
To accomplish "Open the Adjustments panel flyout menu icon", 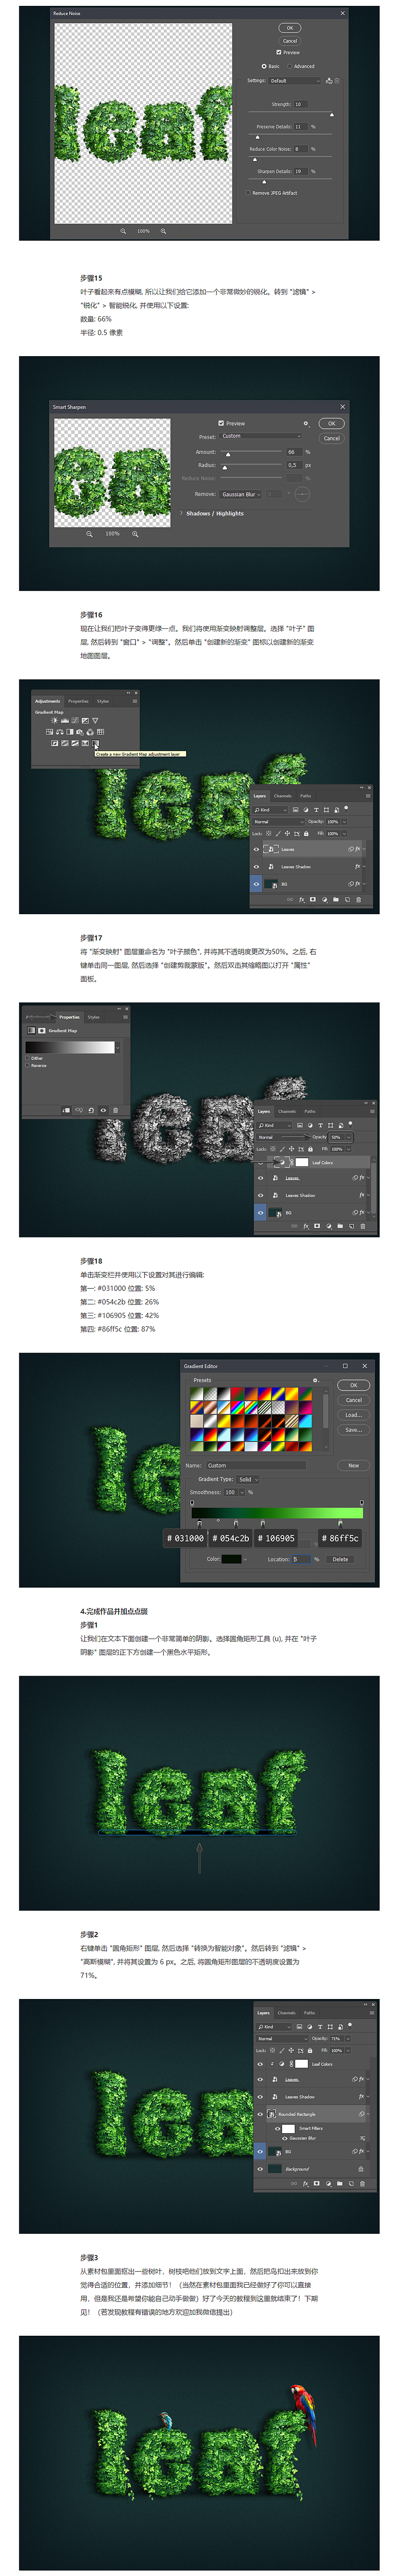I will (x=135, y=701).
